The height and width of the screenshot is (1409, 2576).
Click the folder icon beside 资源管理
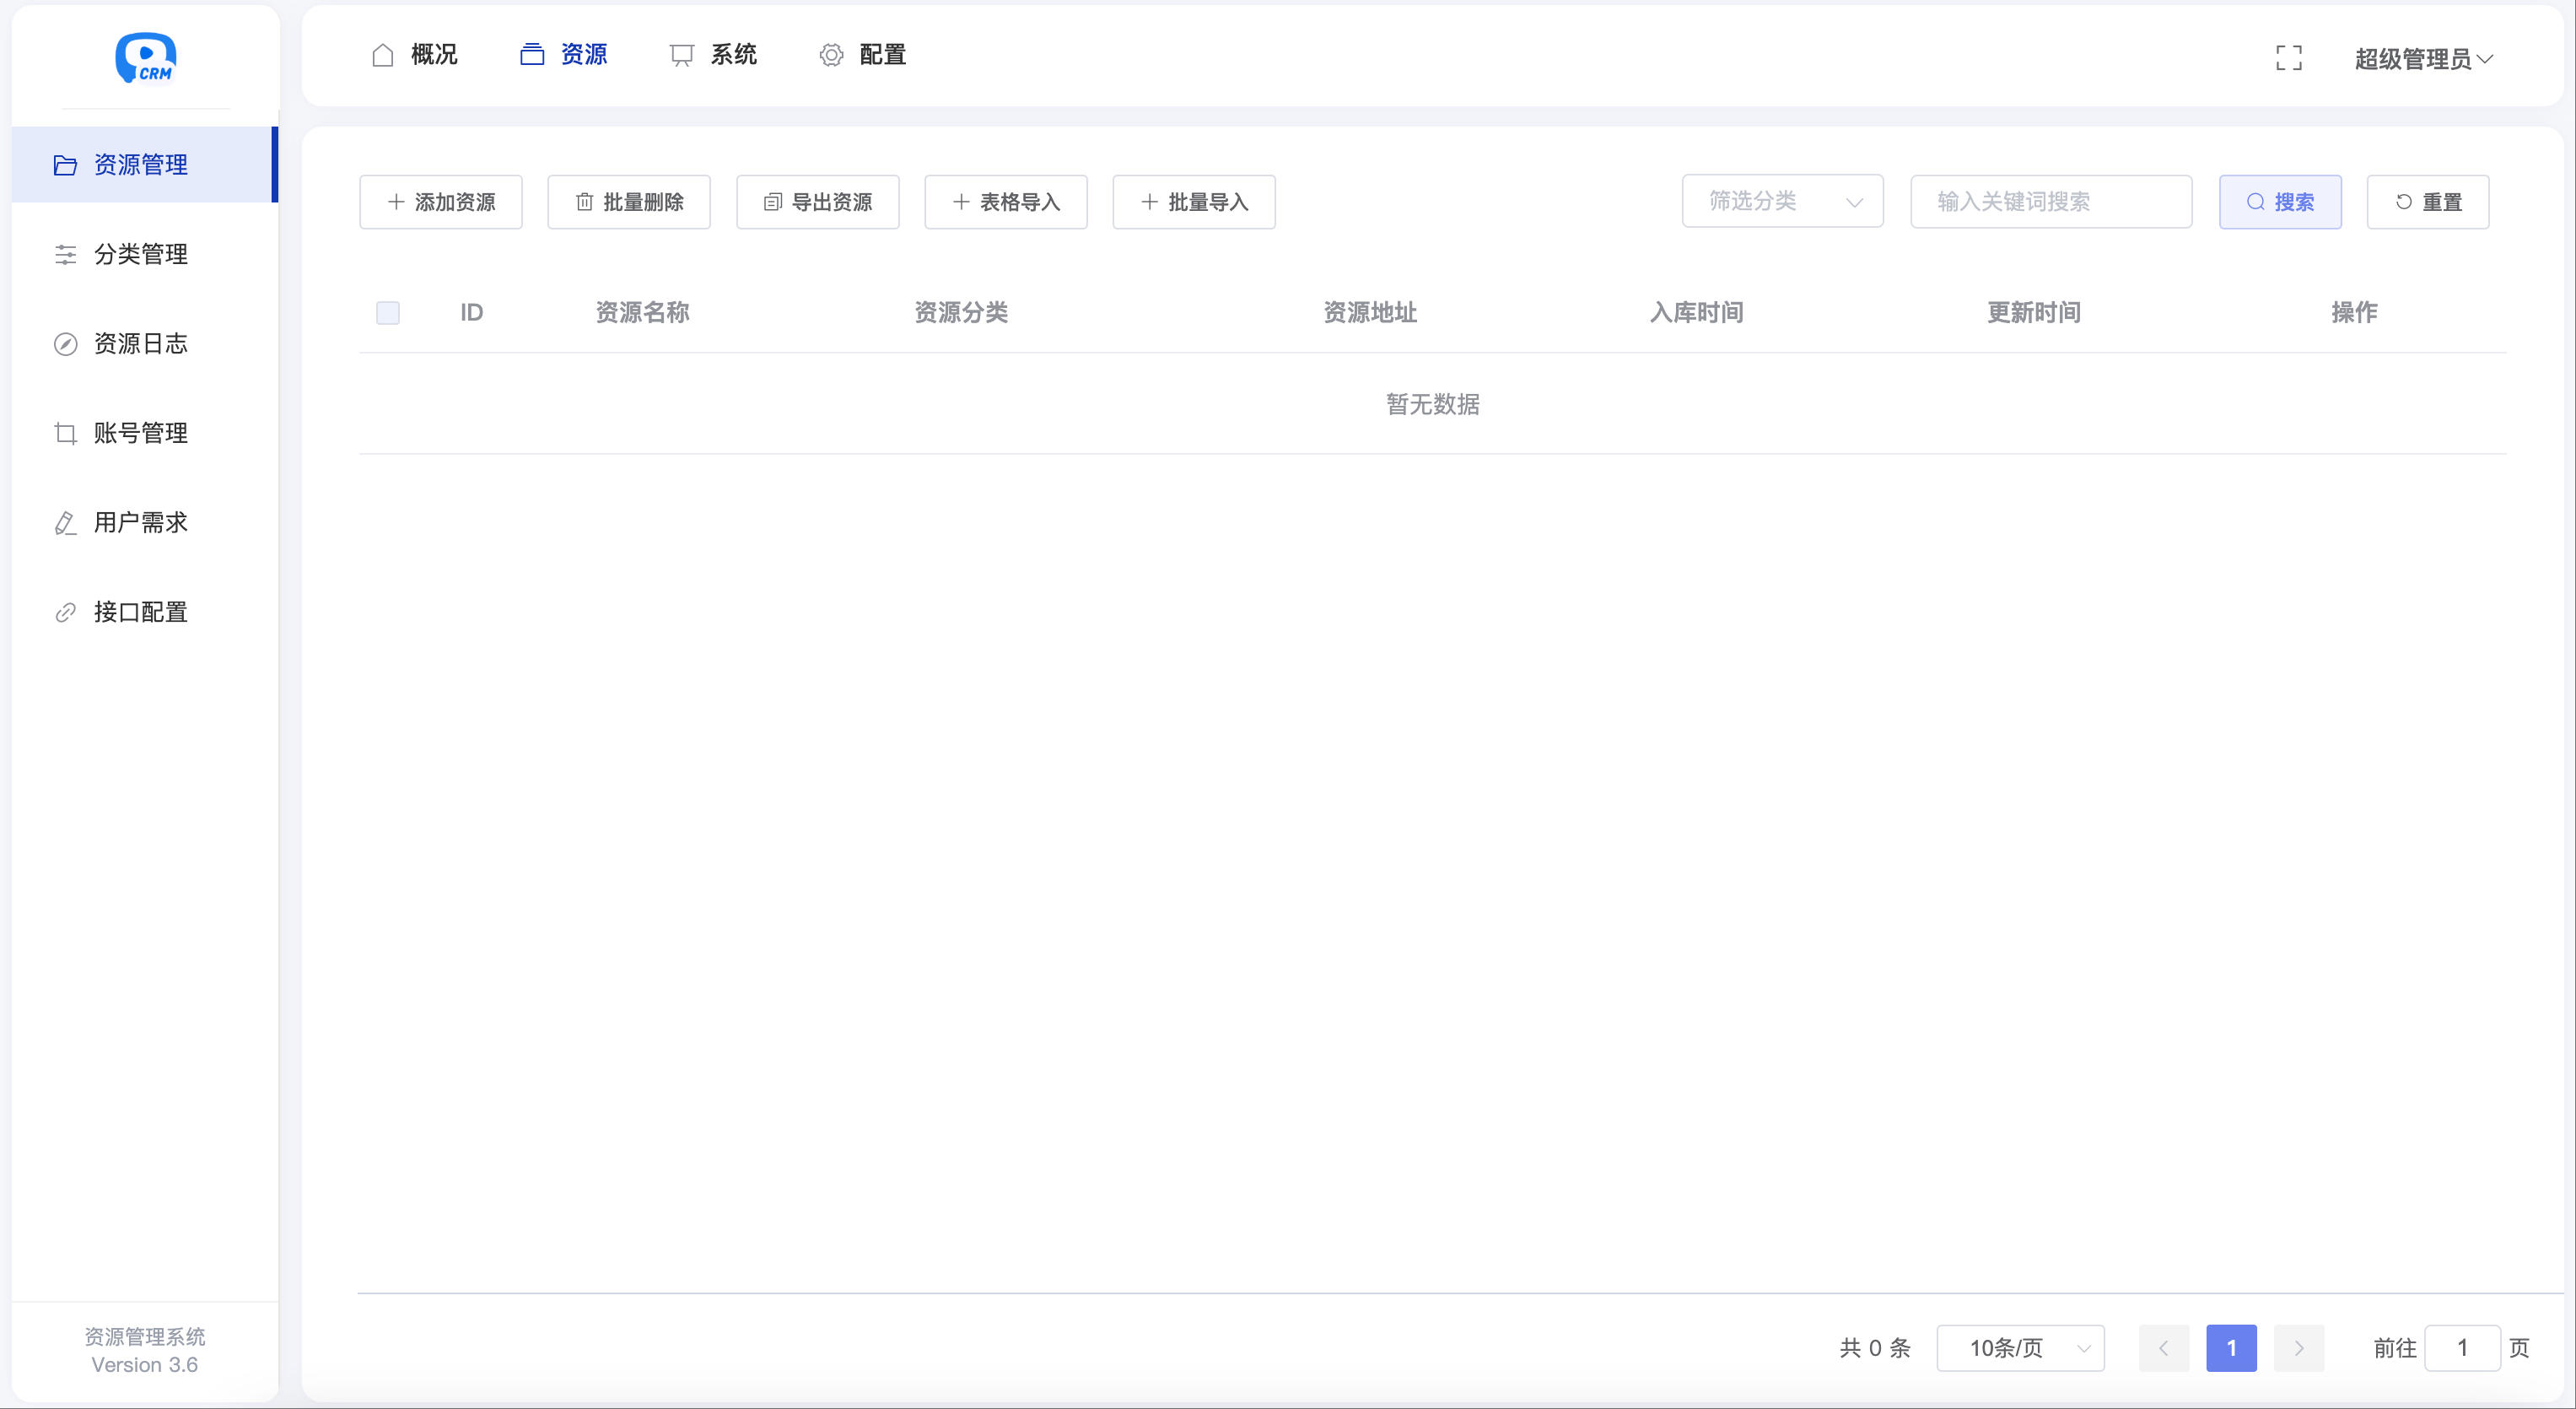[65, 165]
